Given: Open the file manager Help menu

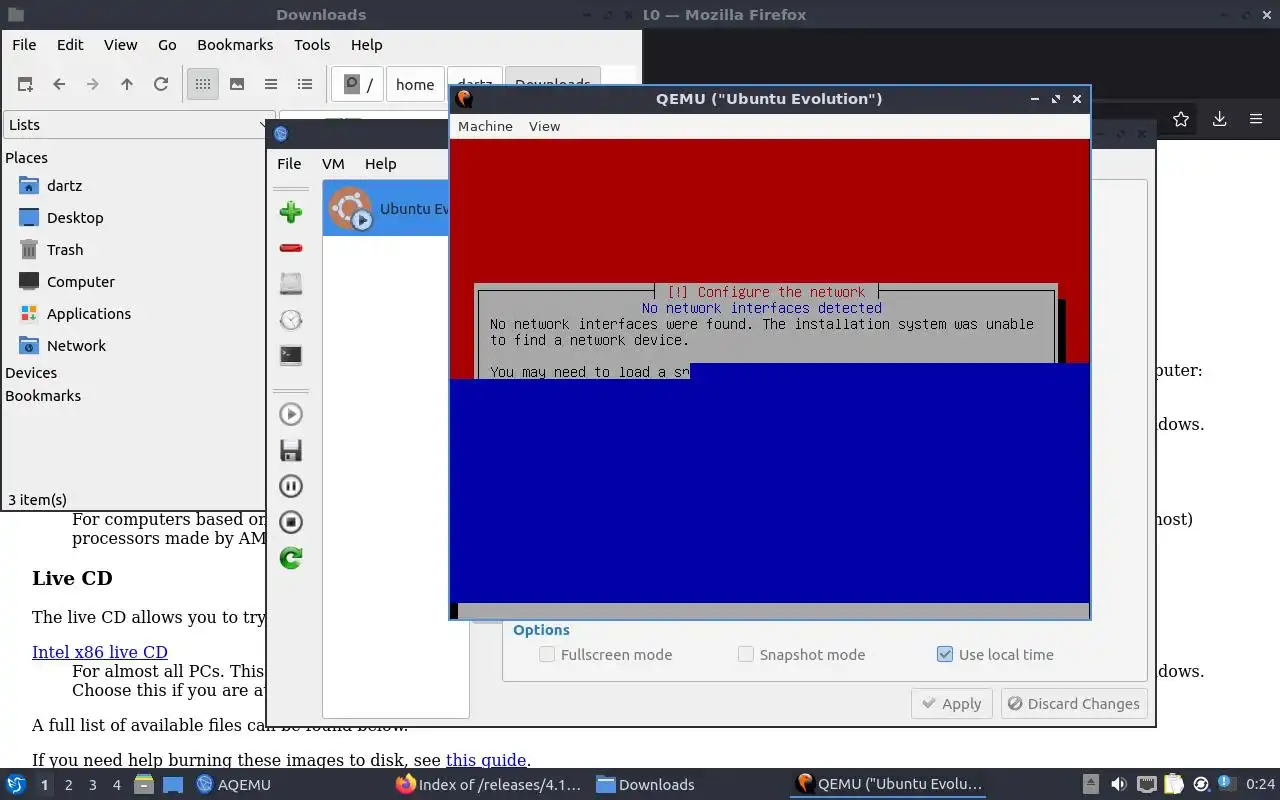Looking at the screenshot, I should [x=366, y=45].
